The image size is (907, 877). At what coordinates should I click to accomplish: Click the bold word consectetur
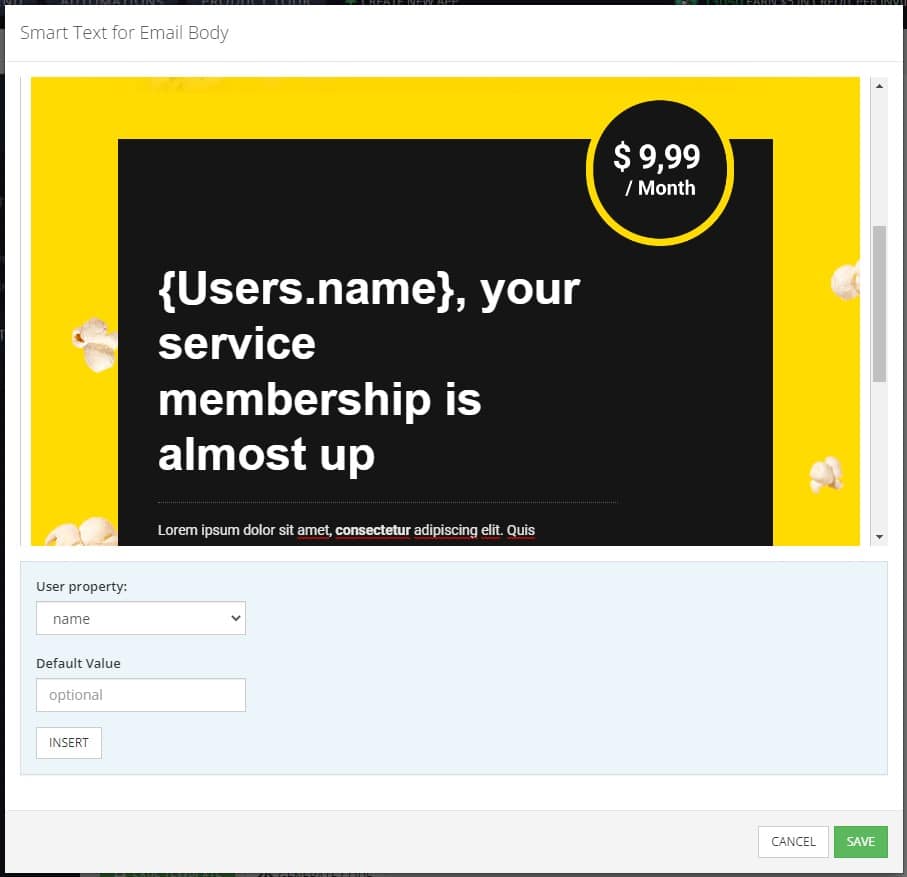(x=373, y=530)
